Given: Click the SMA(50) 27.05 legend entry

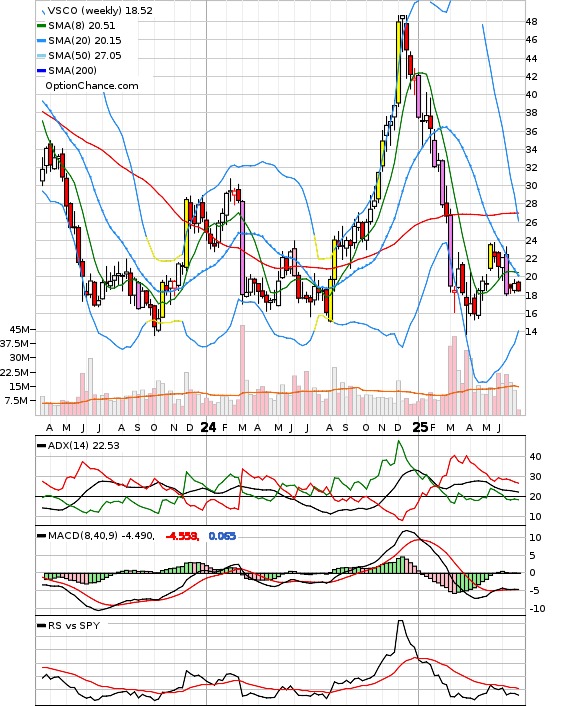Looking at the screenshot, I should [79, 55].
